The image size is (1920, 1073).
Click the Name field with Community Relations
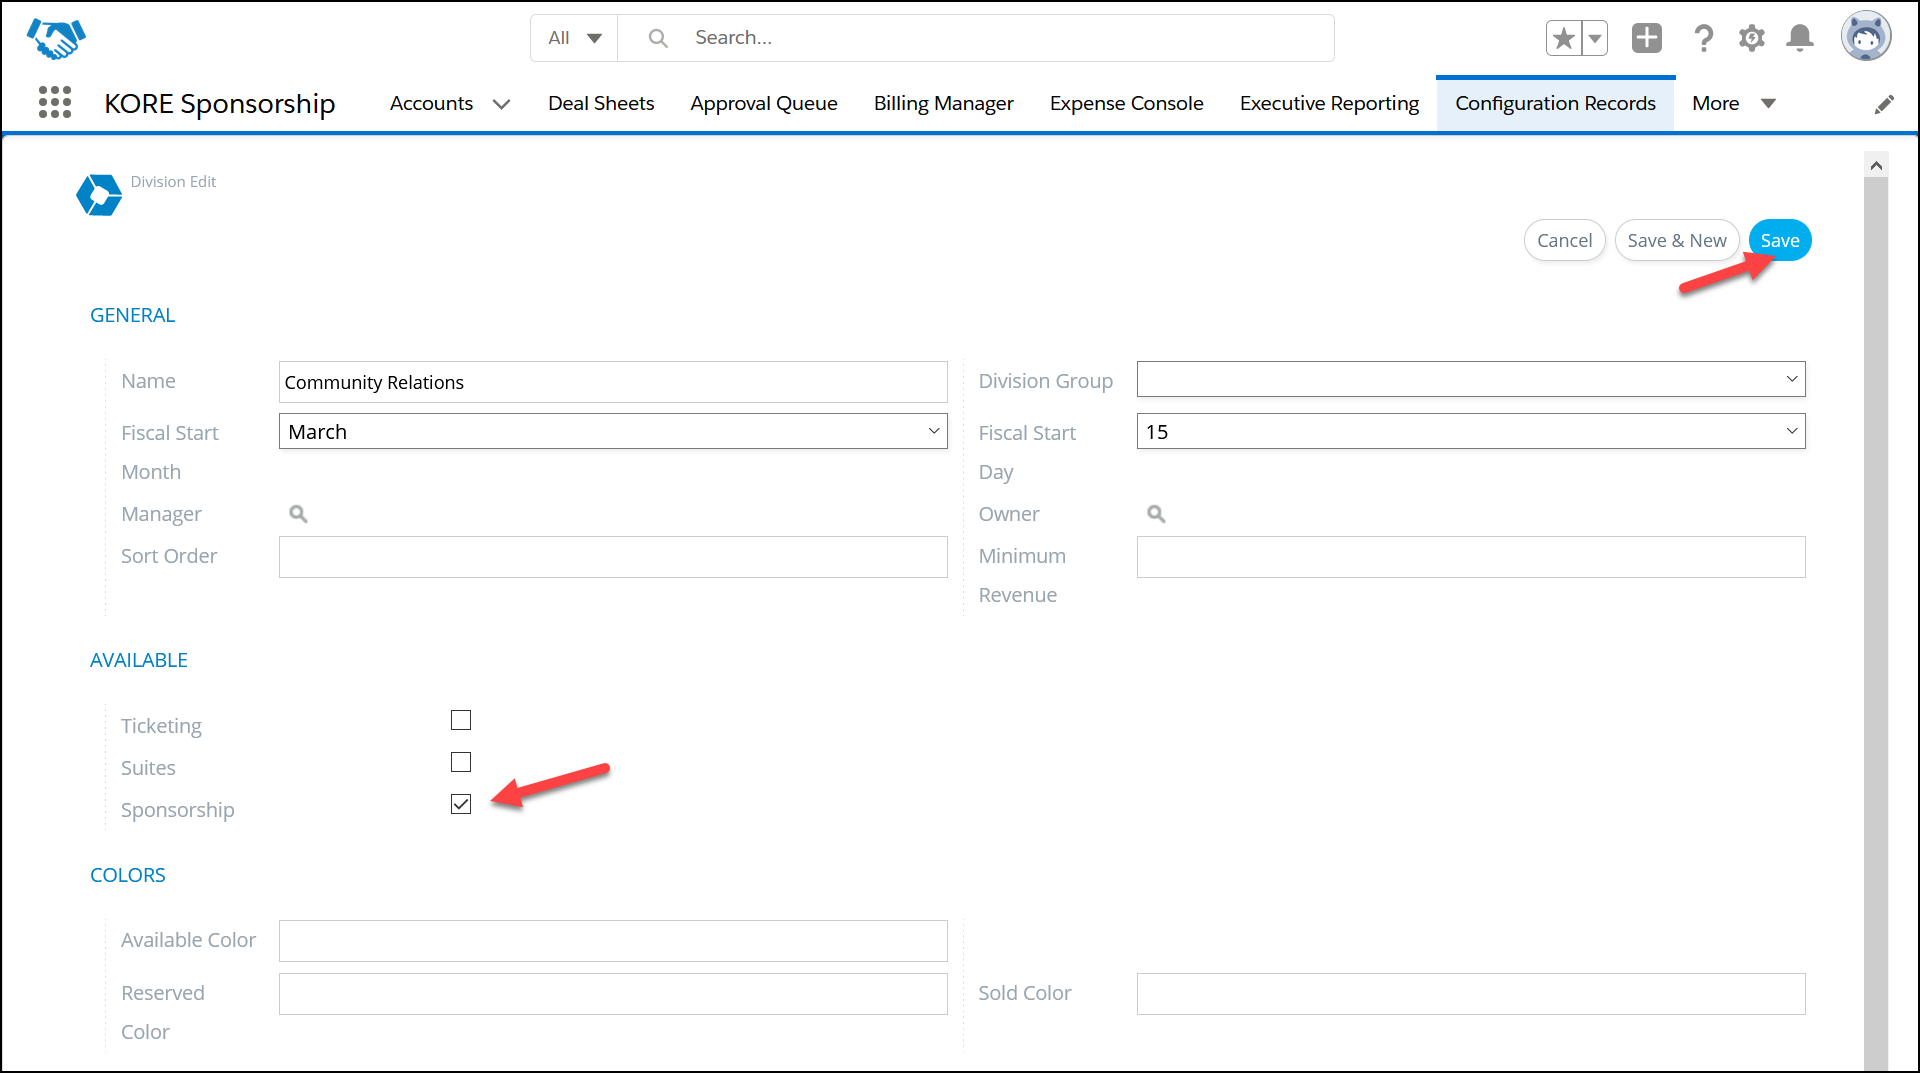[x=613, y=382]
